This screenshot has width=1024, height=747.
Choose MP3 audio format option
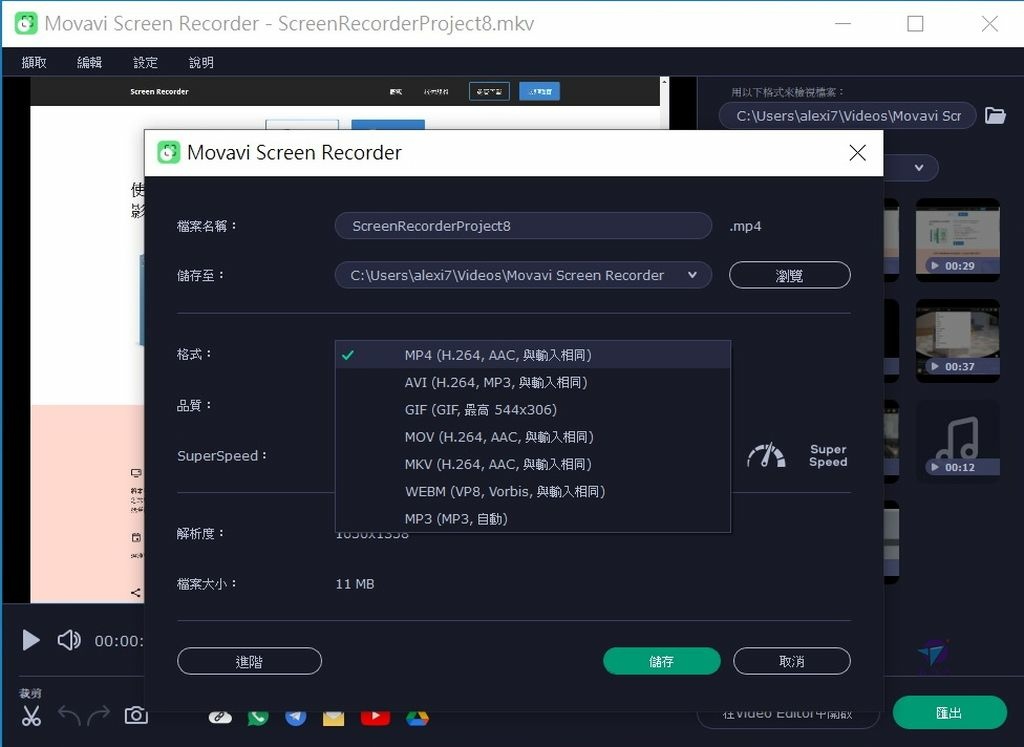tap(533, 518)
